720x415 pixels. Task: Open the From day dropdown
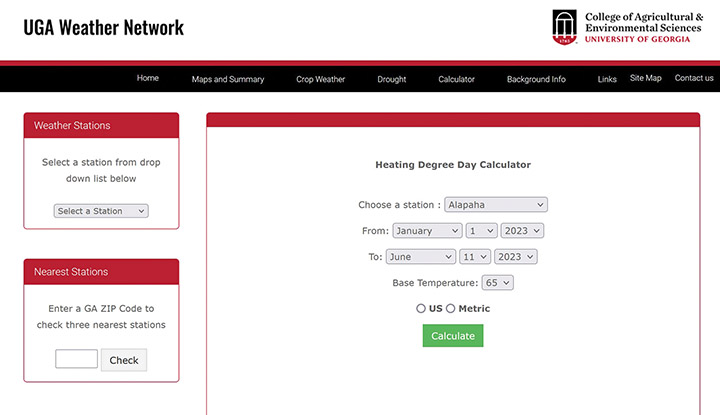(481, 231)
